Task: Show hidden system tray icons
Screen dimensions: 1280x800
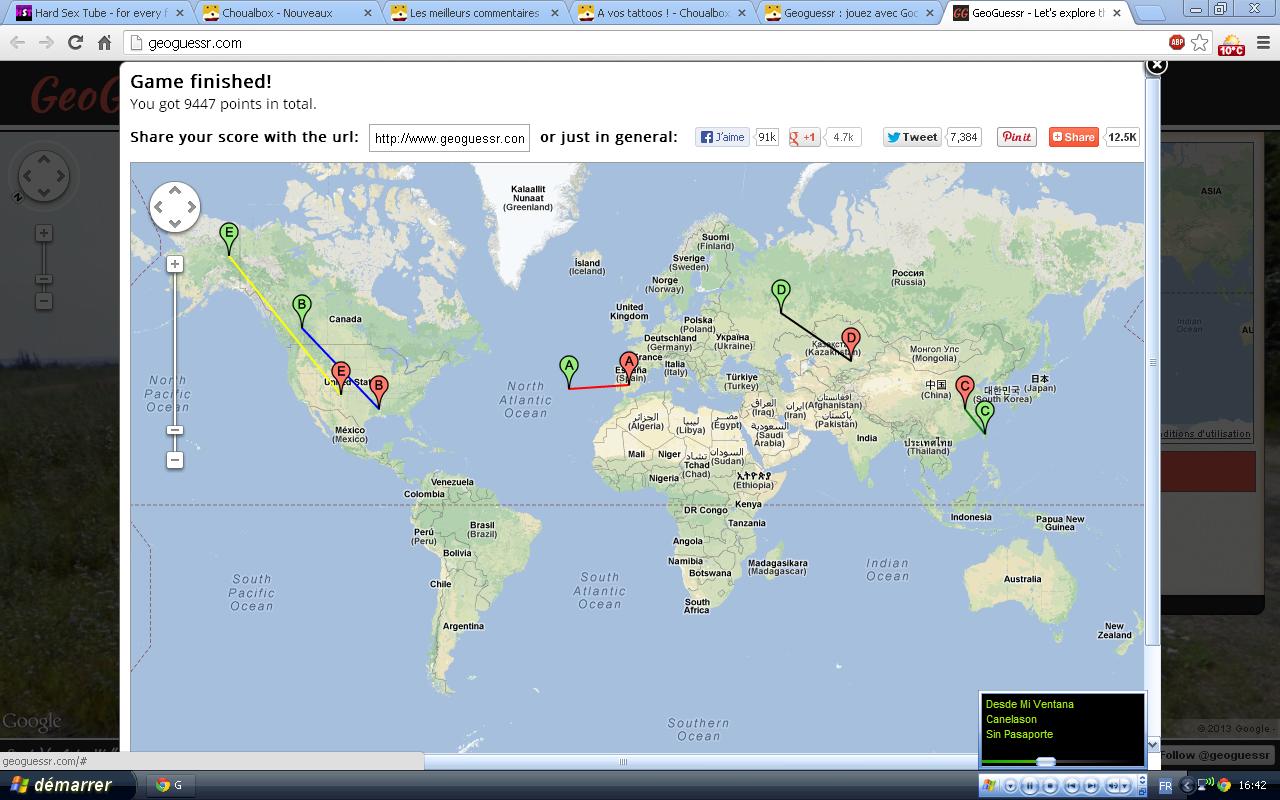Action: (1188, 786)
